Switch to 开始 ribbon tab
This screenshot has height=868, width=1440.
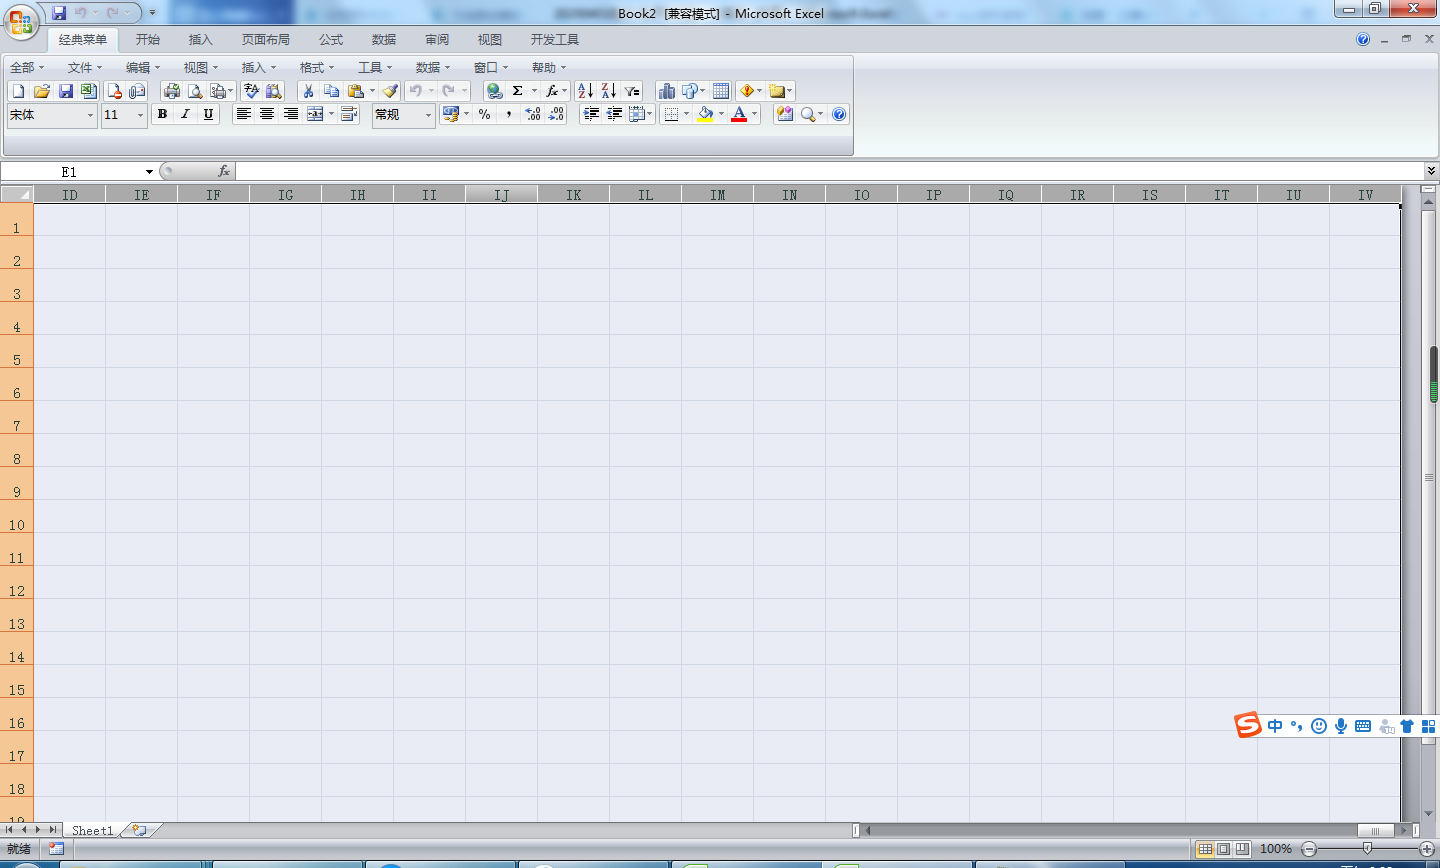(x=148, y=40)
